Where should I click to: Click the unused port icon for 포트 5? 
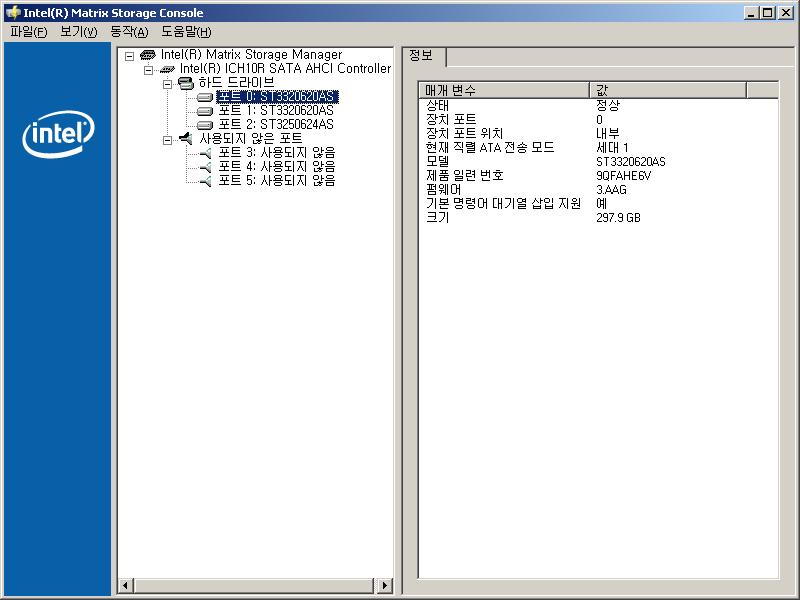pyautogui.click(x=205, y=181)
